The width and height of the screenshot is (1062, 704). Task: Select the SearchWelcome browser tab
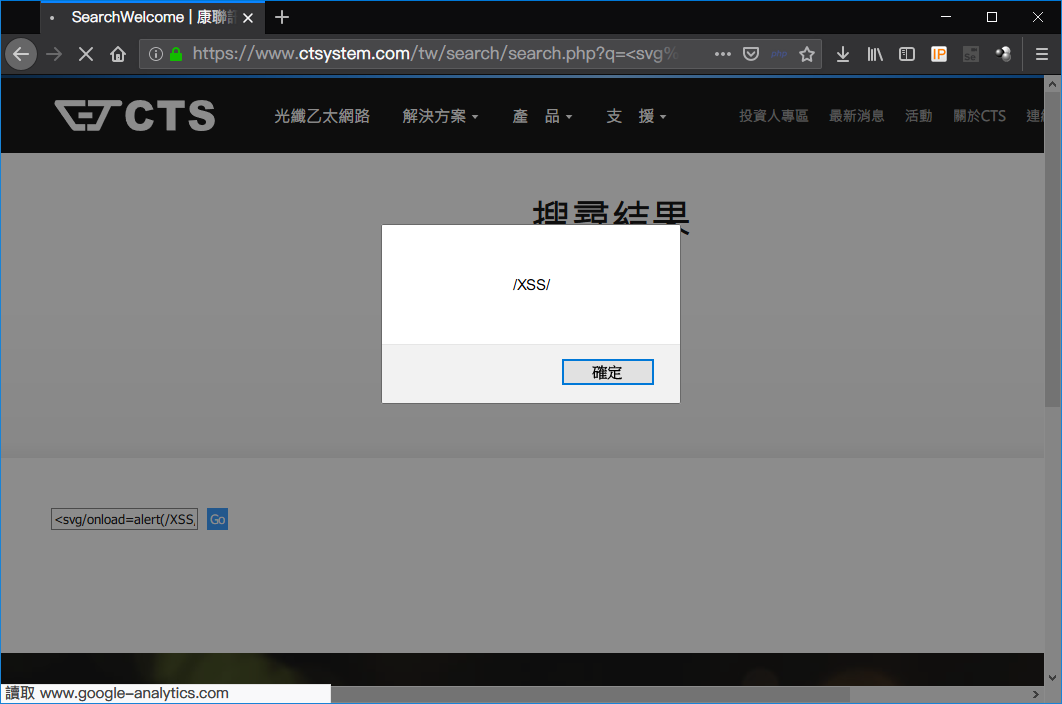[x=152, y=18]
